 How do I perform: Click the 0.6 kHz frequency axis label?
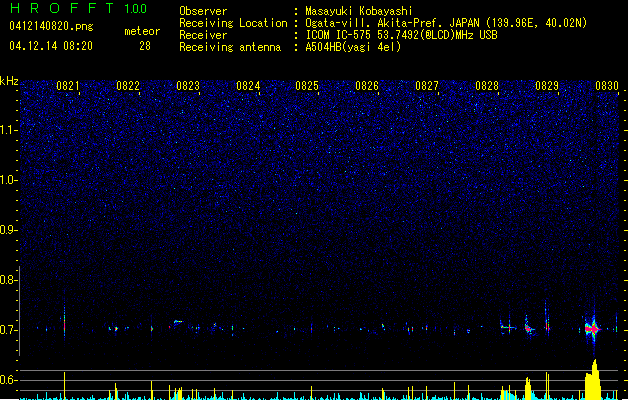(x=8, y=380)
